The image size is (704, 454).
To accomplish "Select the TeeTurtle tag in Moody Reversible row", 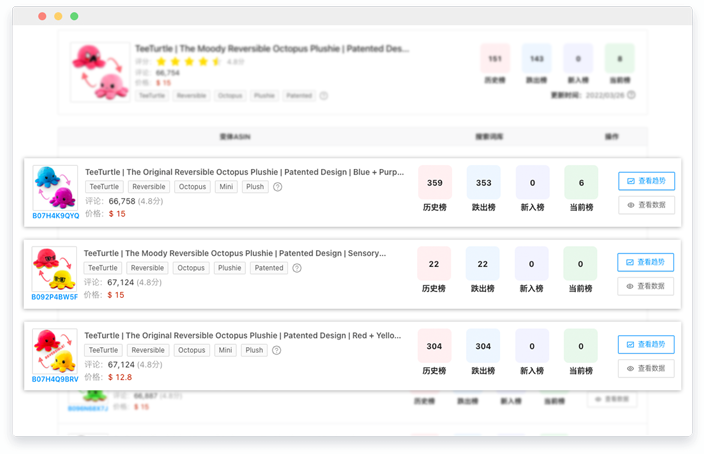I will point(103,268).
